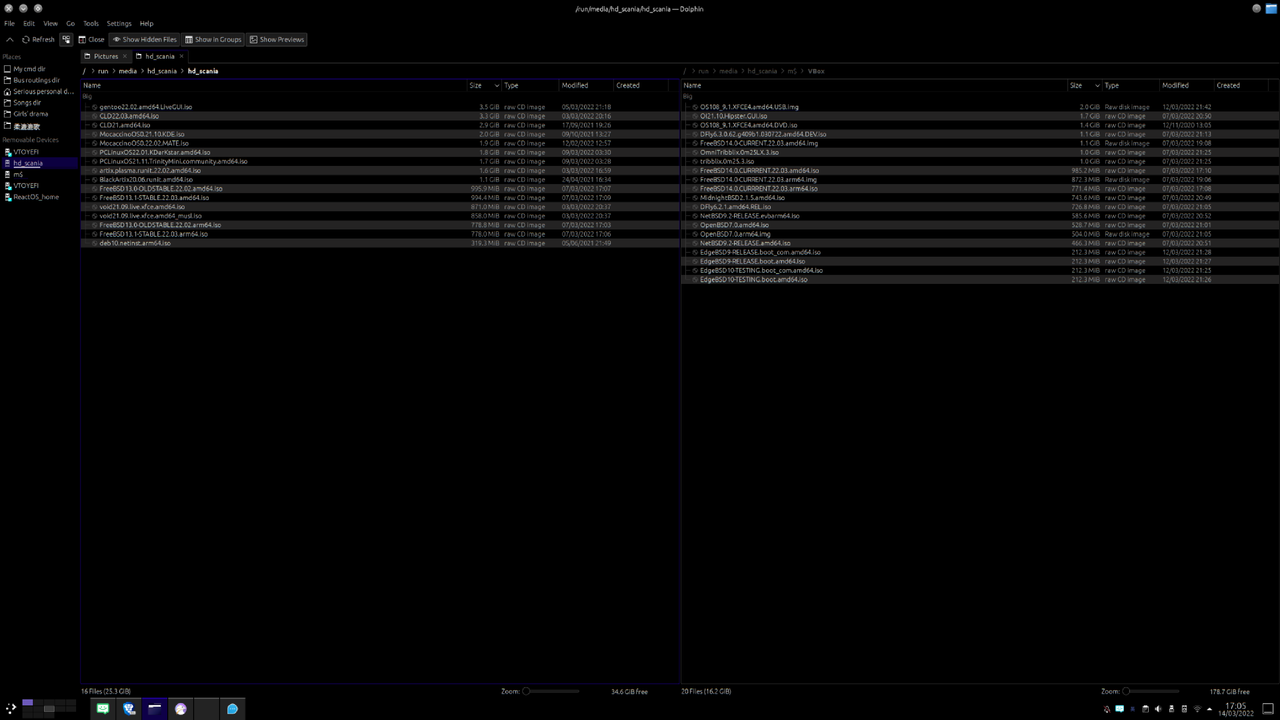
Task: Select CLD22.03.amd64.iso file
Action: [x=129, y=116]
